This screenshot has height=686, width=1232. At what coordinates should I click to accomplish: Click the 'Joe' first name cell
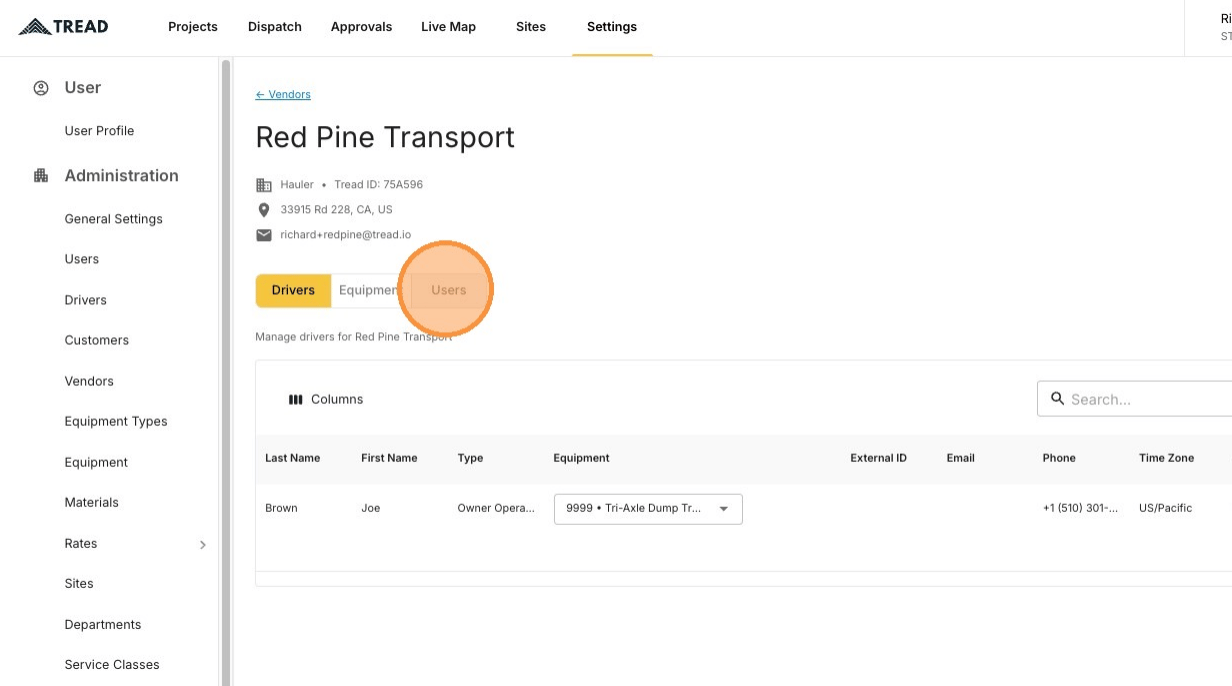pyautogui.click(x=371, y=508)
